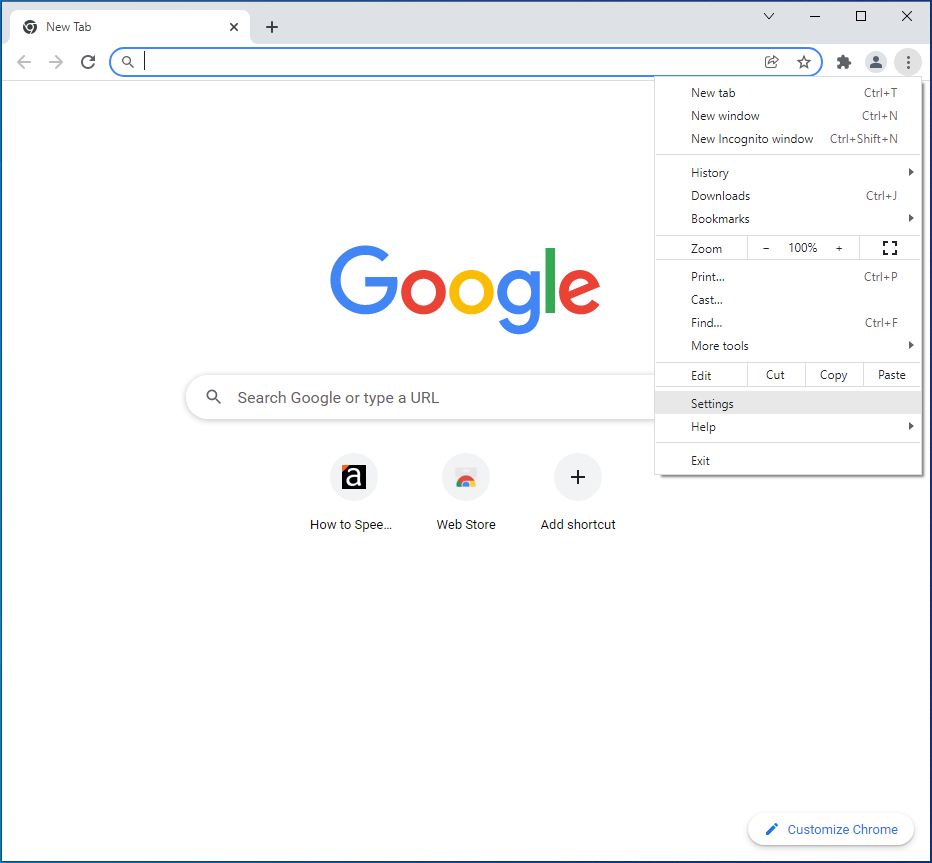This screenshot has height=863, width=932.
Task: Select Settings from the menu
Action: (x=712, y=403)
